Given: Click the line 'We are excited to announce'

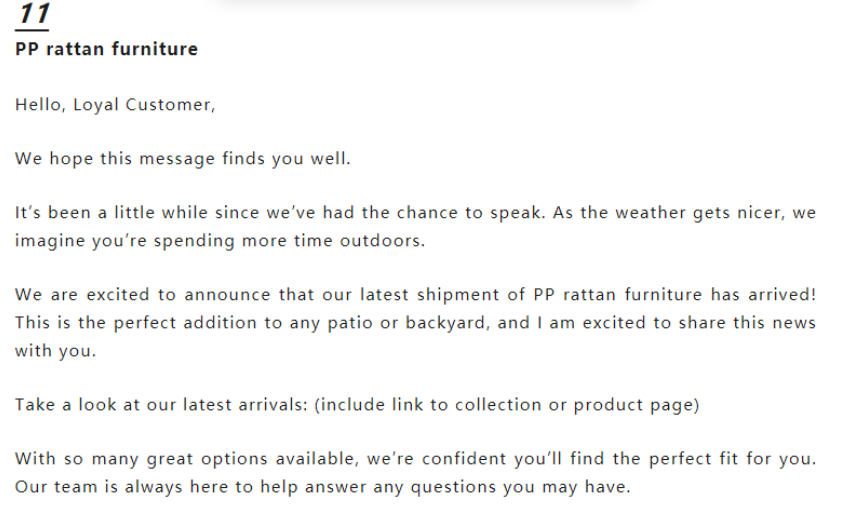Looking at the screenshot, I should pos(416,294).
